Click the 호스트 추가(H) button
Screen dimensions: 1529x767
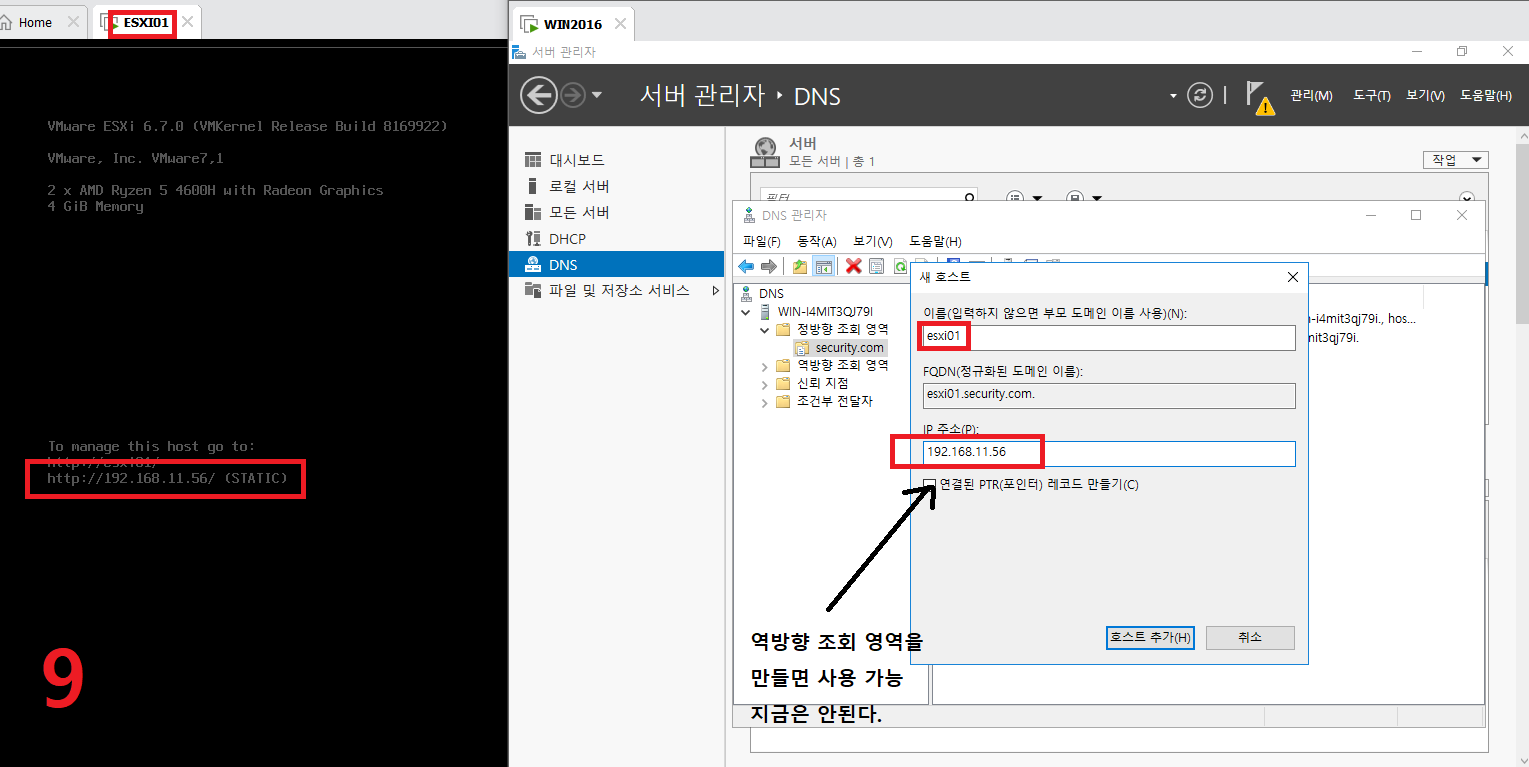1150,638
